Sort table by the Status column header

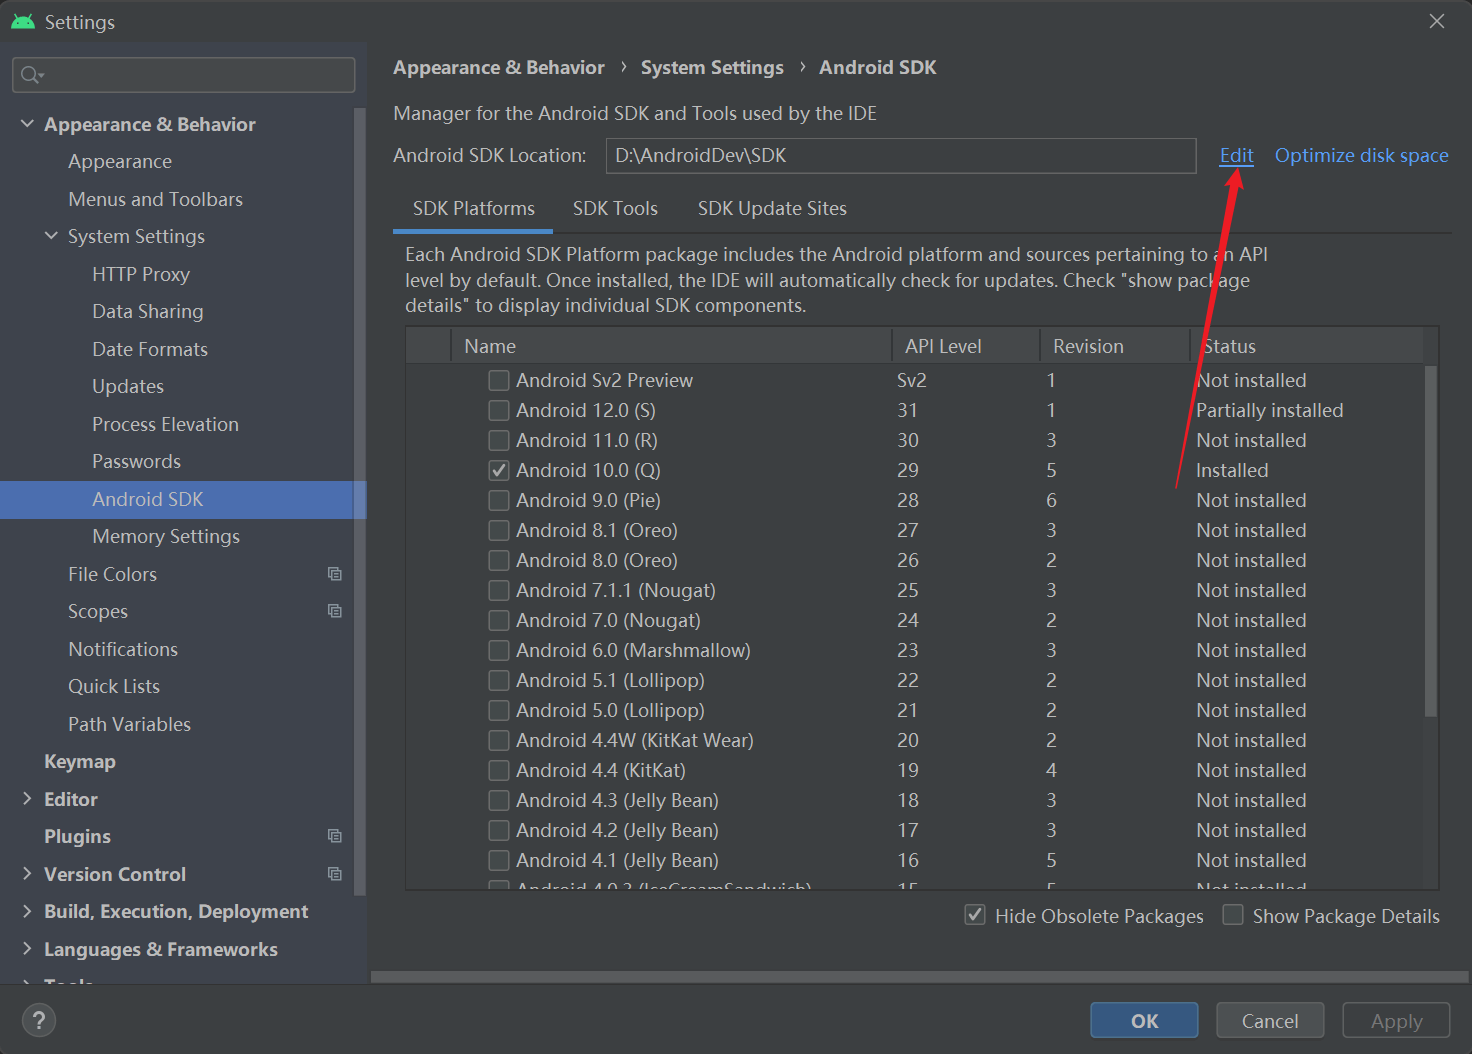pos(1306,346)
